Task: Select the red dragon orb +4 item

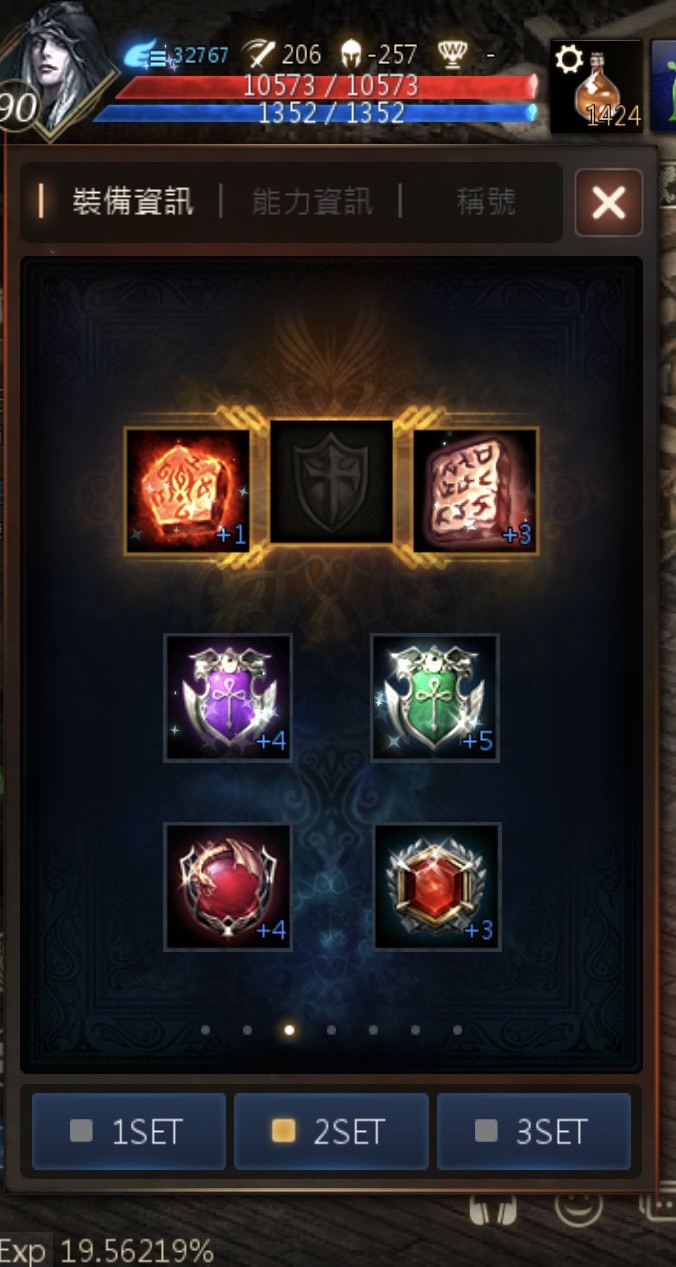Action: (x=228, y=887)
